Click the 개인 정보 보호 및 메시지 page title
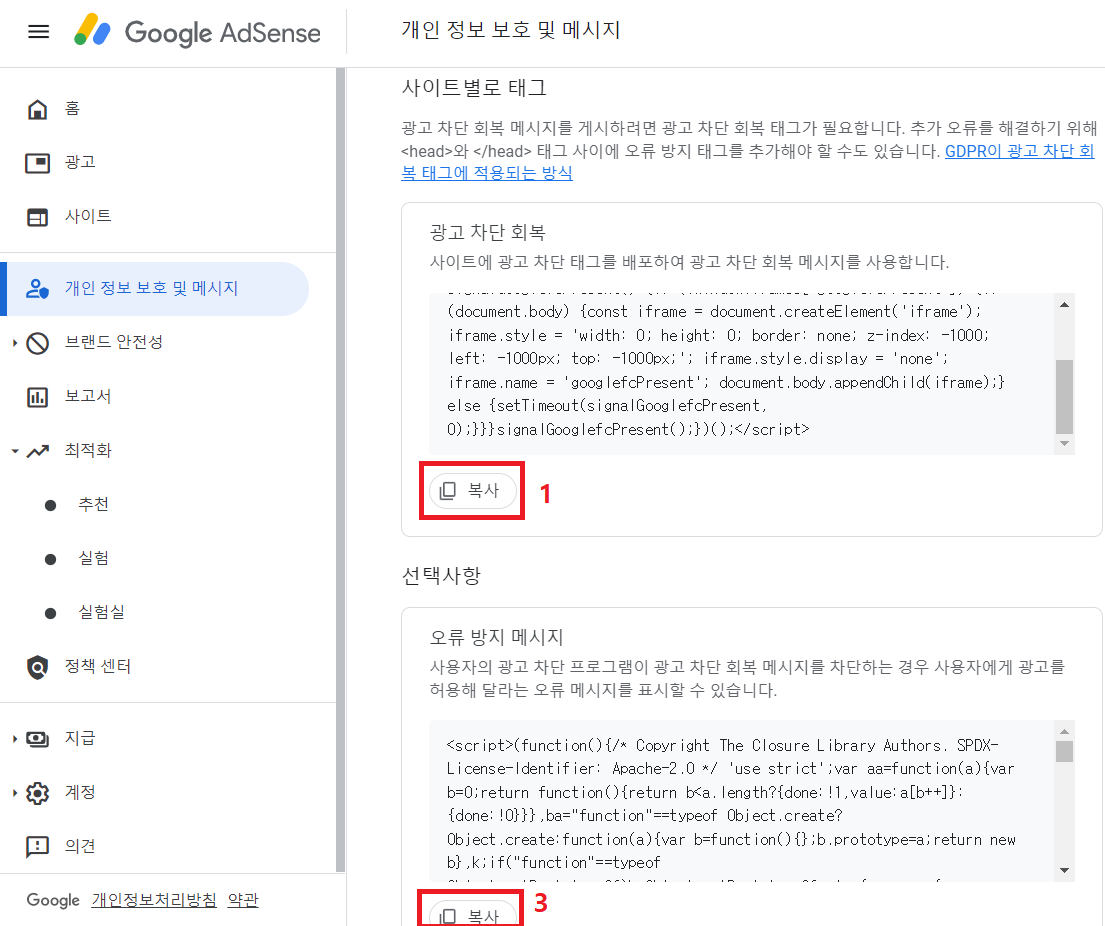Image resolution: width=1105 pixels, height=926 pixels. click(x=510, y=30)
